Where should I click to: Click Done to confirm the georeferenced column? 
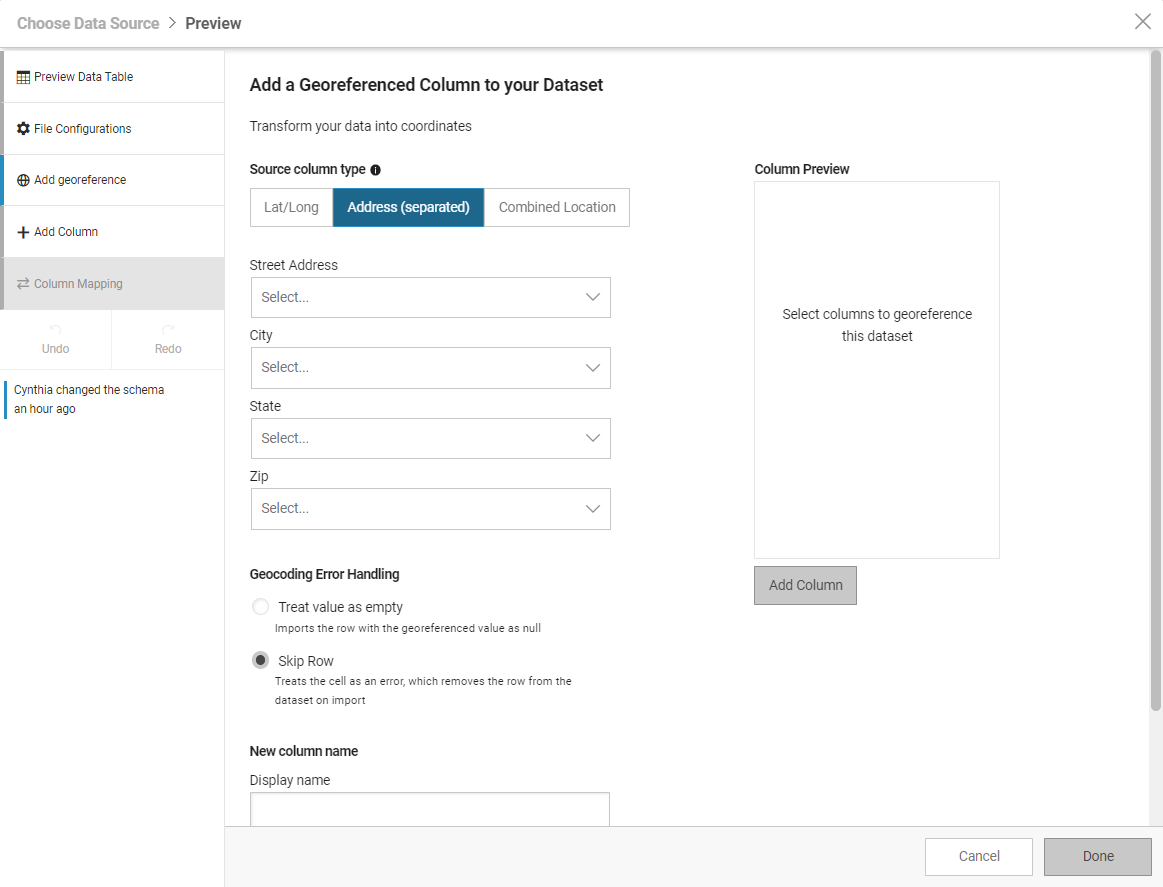click(1097, 856)
